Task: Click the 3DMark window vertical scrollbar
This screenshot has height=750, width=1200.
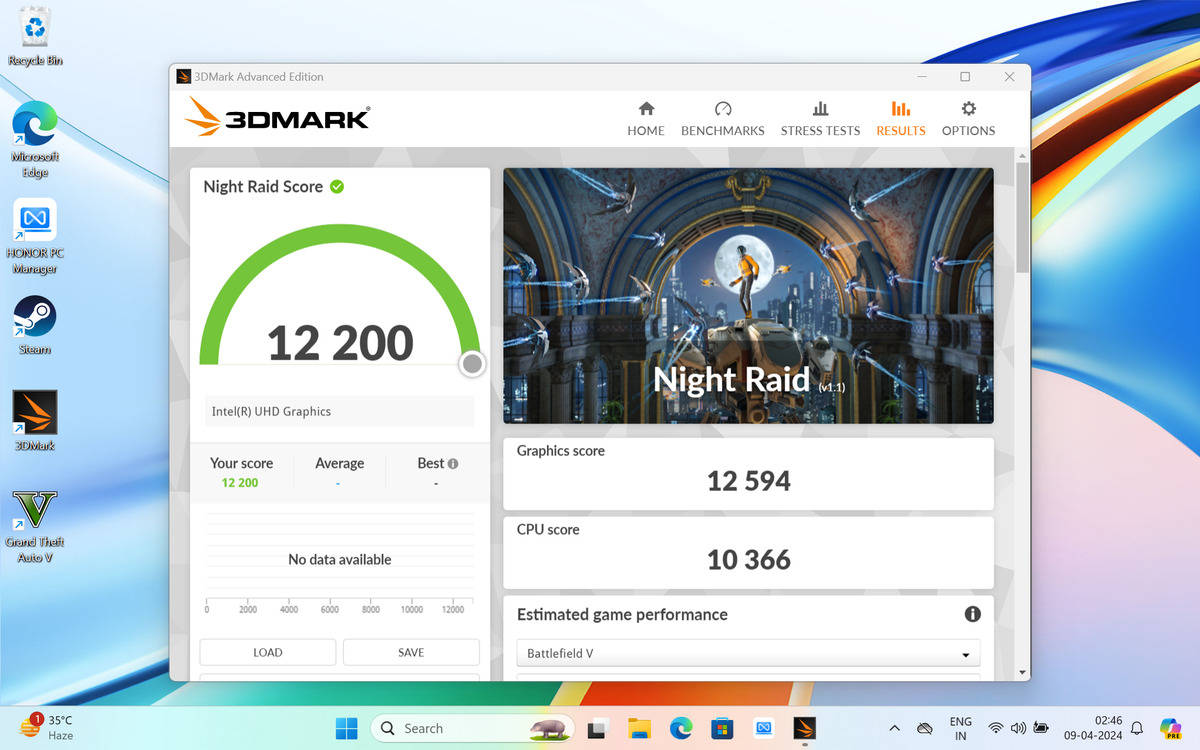Action: click(x=1022, y=217)
